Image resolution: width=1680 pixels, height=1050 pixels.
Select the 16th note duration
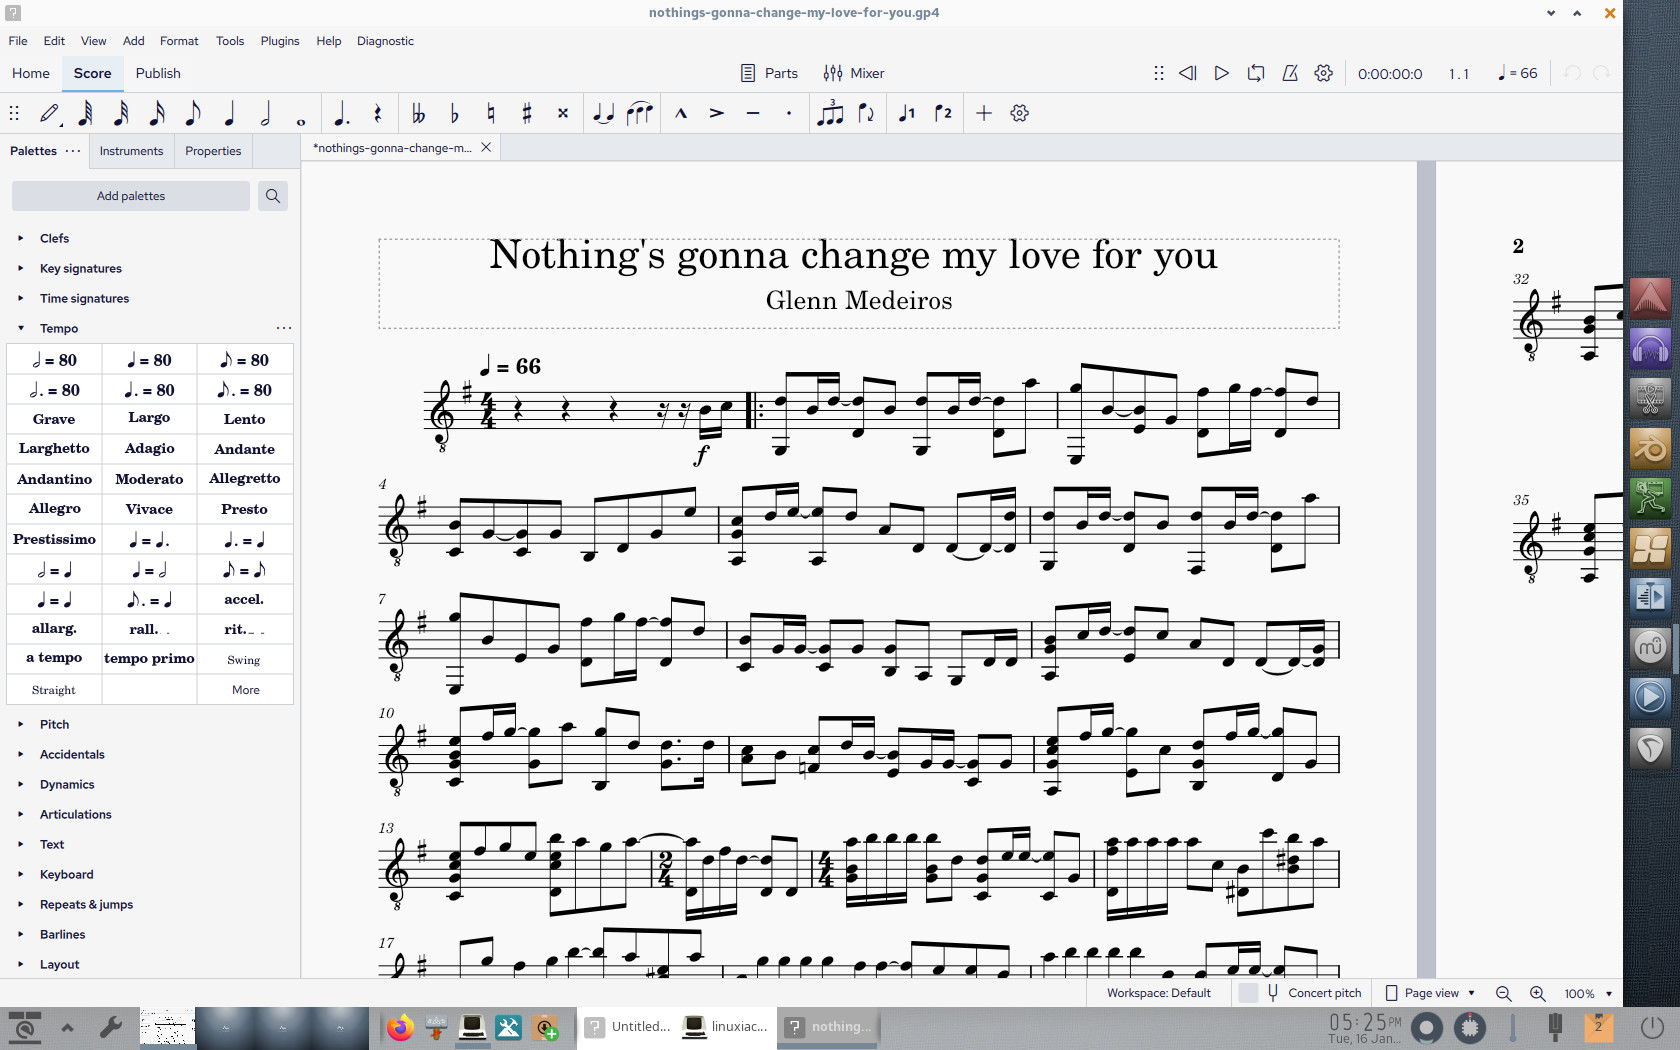pyautogui.click(x=158, y=113)
